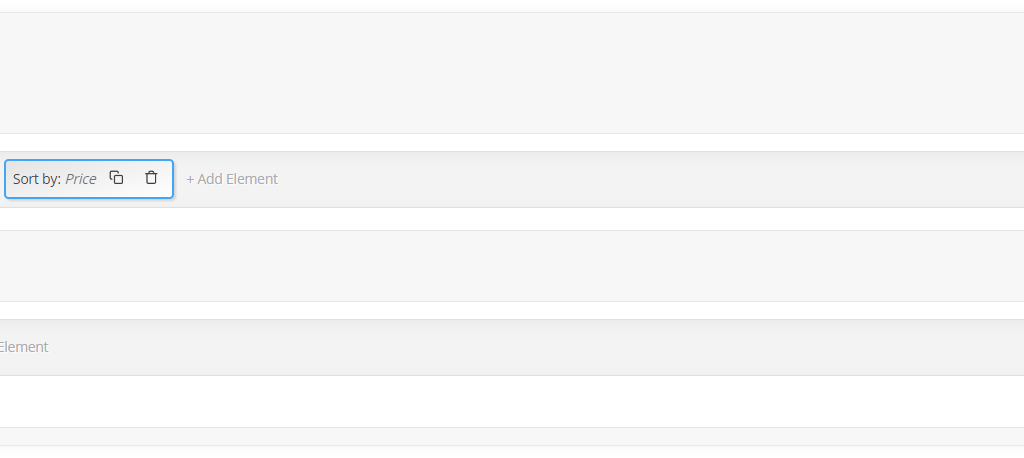This screenshot has height=458, width=1024.
Task: Delete the Sort by Price element
Action: [x=151, y=178]
